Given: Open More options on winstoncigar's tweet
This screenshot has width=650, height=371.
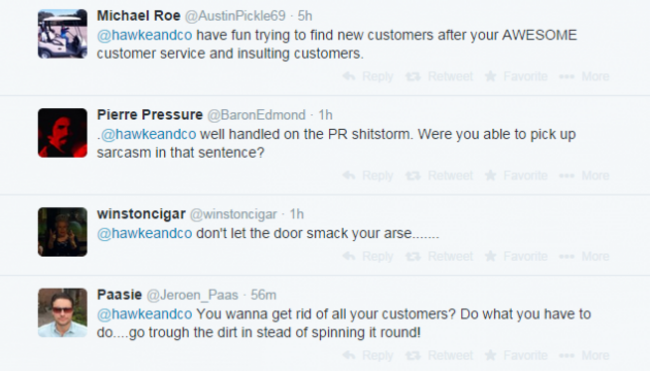Looking at the screenshot, I should pos(584,257).
